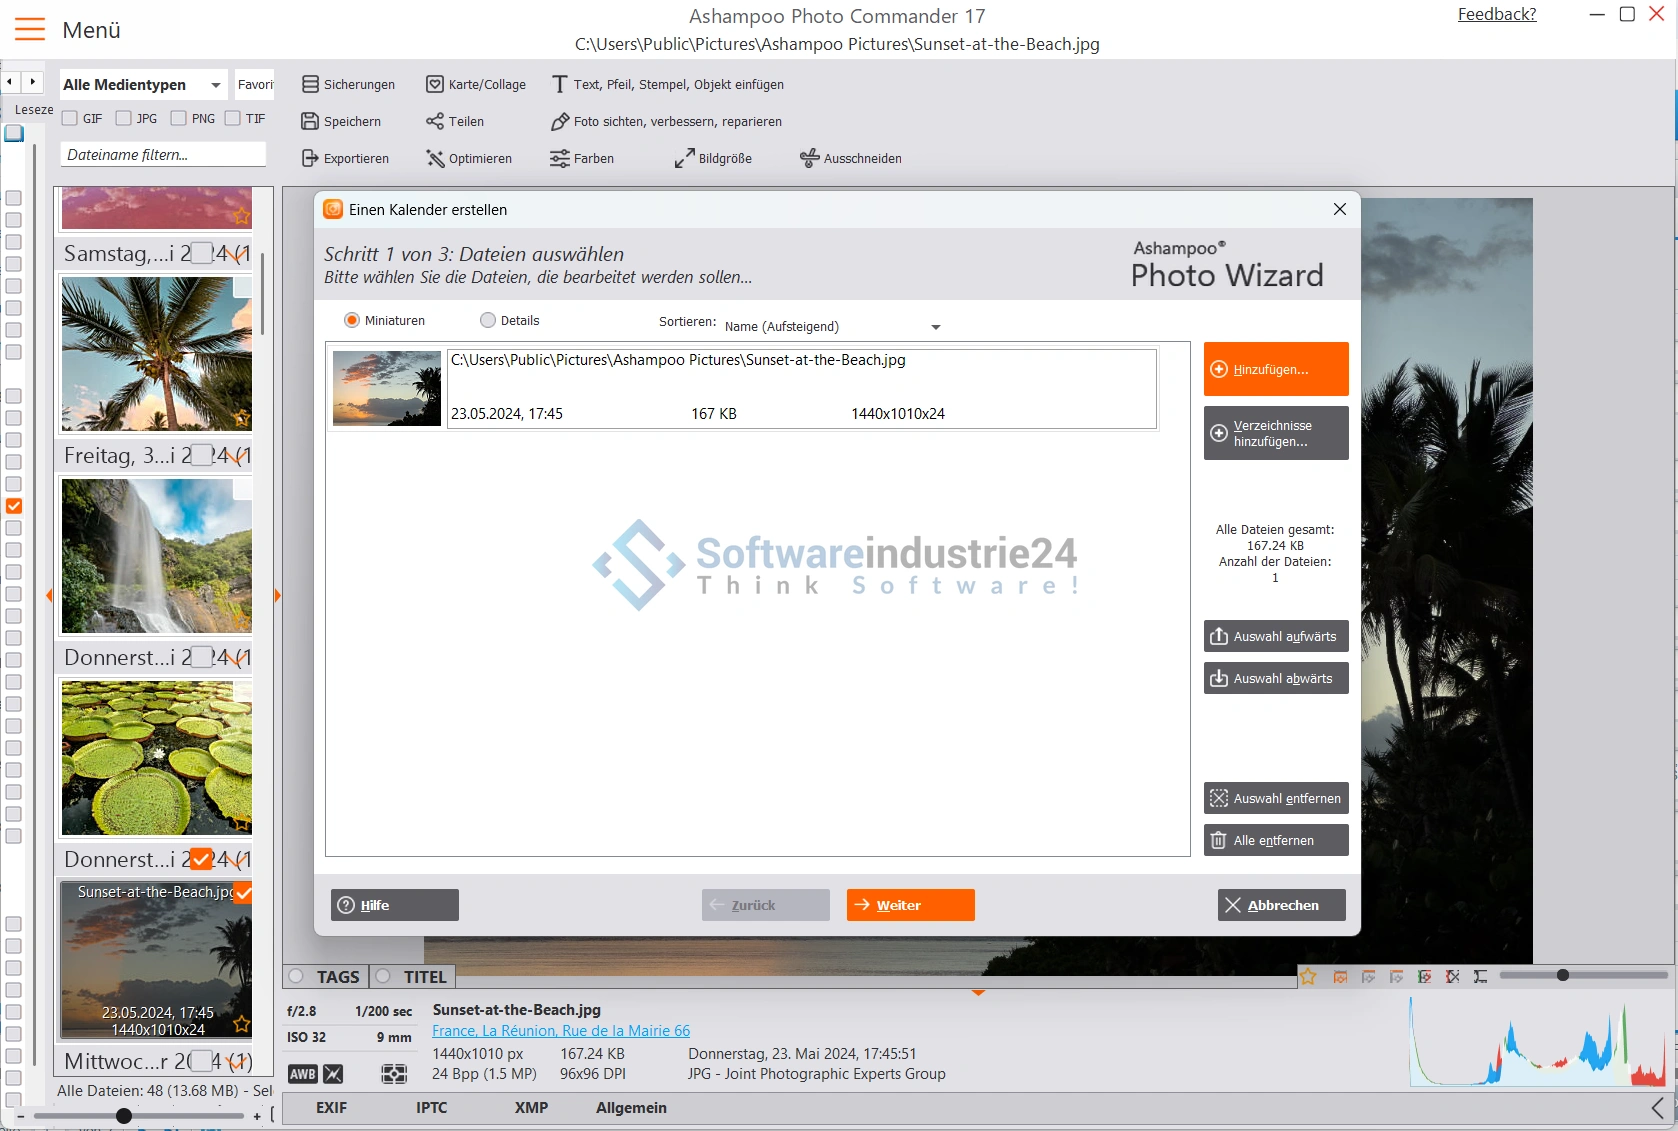
Task: Enable the PNG filter checkbox
Action: point(179,119)
